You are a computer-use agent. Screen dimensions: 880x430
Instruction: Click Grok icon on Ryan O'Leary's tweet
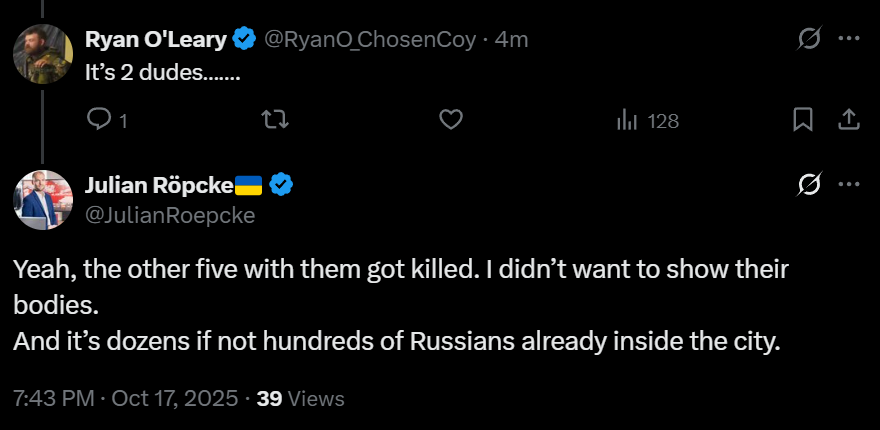coord(808,40)
